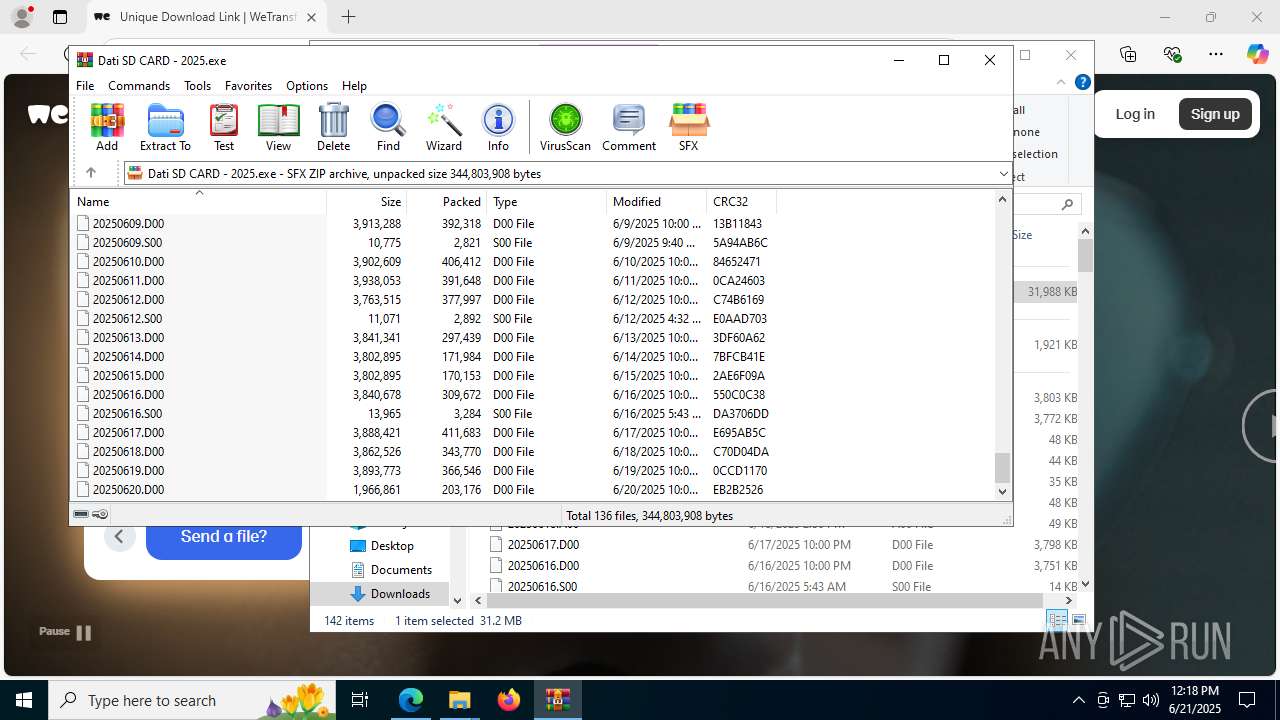
Task: Sort file list by Name column
Action: pos(198,201)
